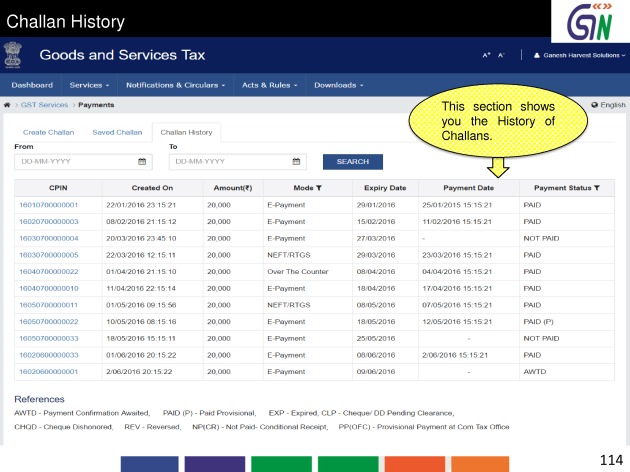
Task: Focus the To date input field
Action: 237,161
